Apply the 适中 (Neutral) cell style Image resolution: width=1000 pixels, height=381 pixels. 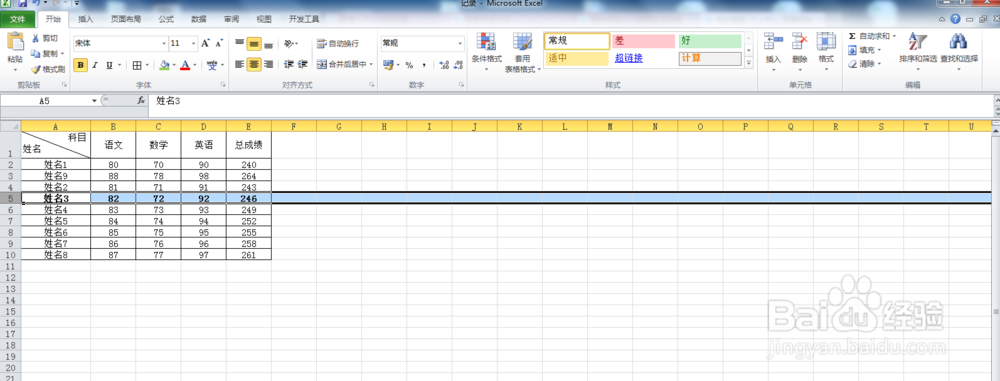click(577, 59)
